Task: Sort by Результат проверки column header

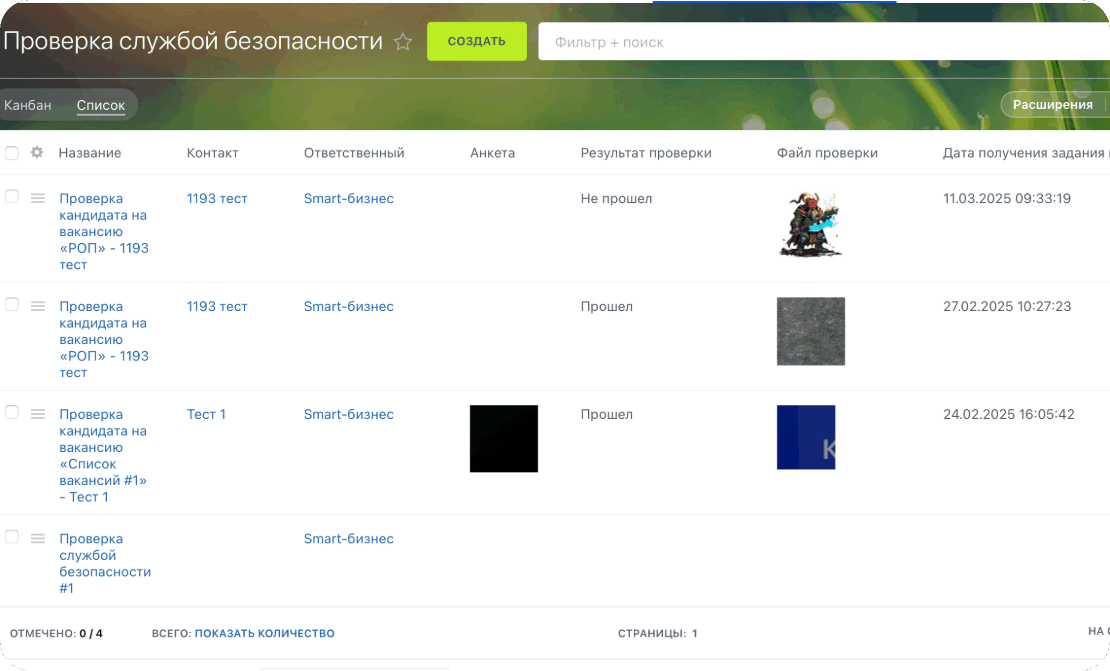Action: tap(646, 153)
